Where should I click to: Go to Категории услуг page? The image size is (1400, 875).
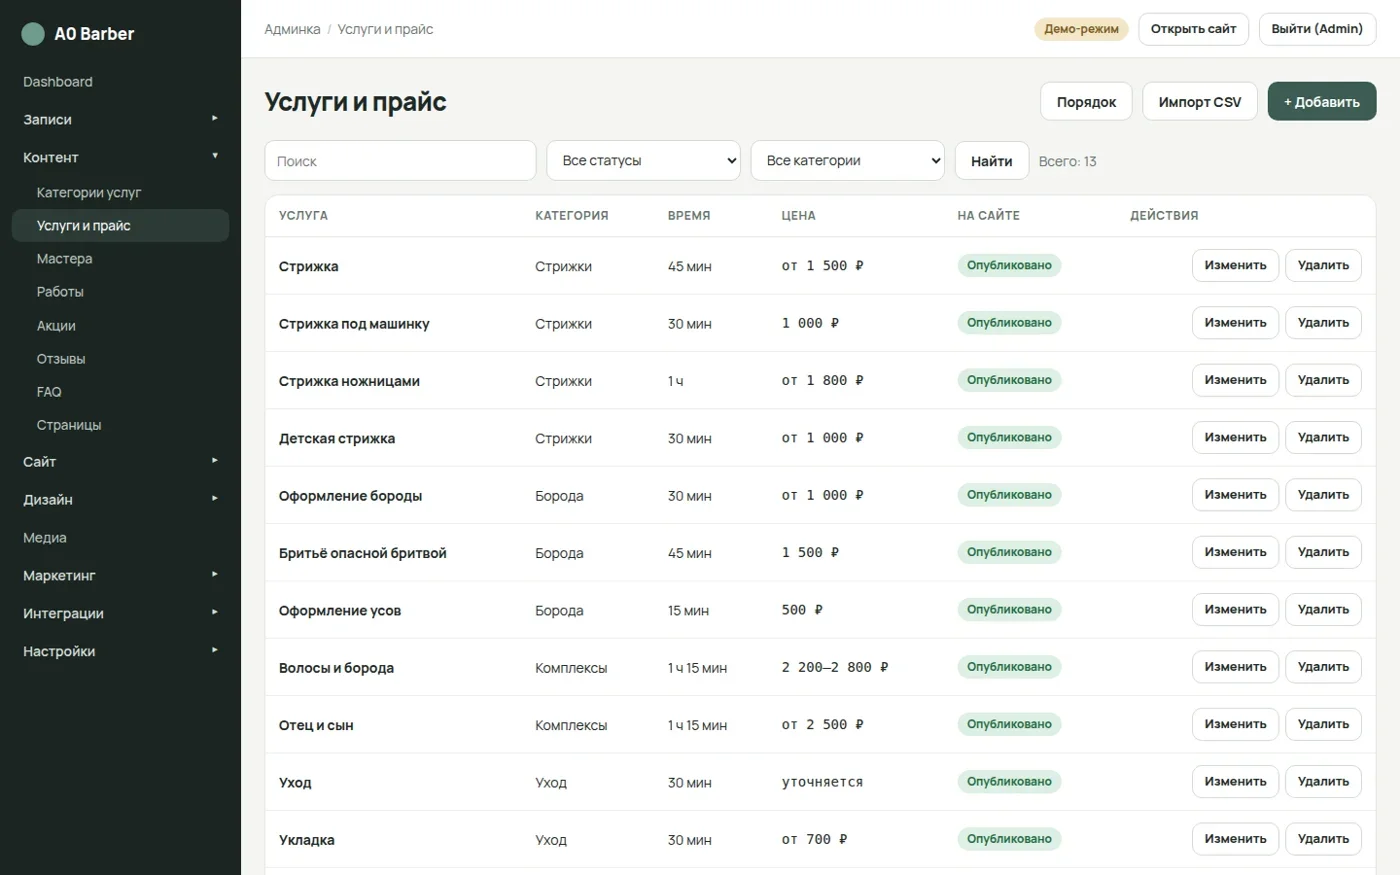click(120, 193)
